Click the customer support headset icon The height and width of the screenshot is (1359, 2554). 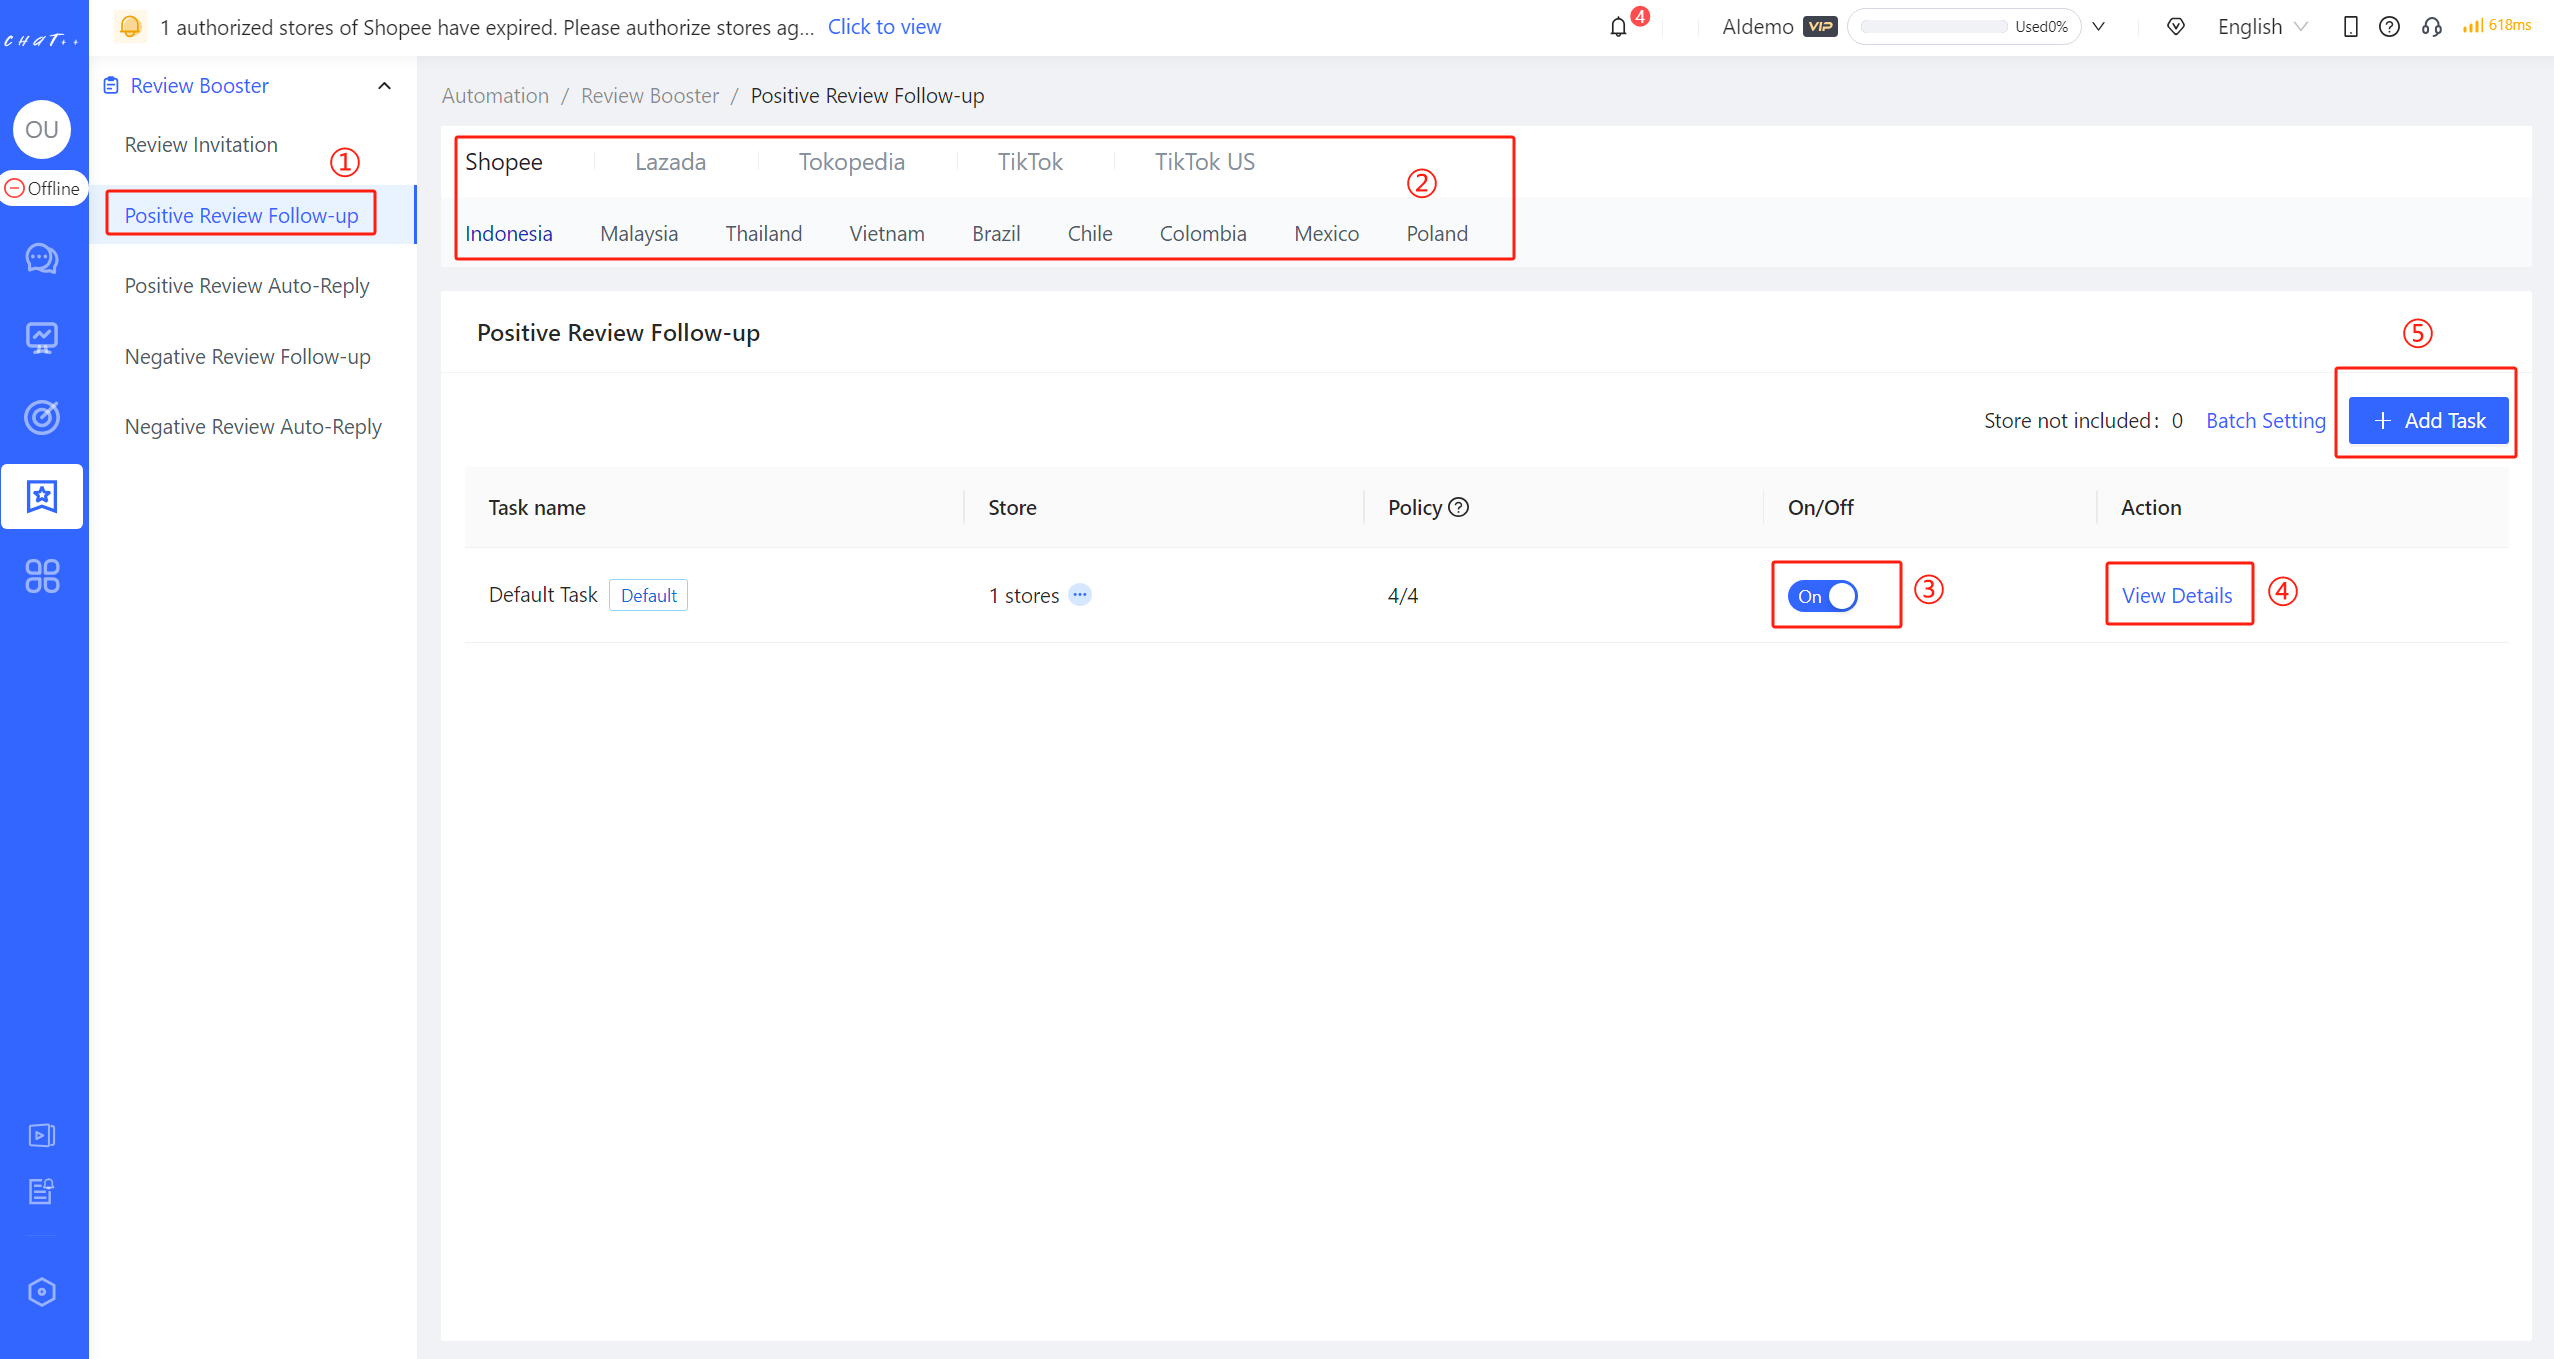click(x=2432, y=27)
